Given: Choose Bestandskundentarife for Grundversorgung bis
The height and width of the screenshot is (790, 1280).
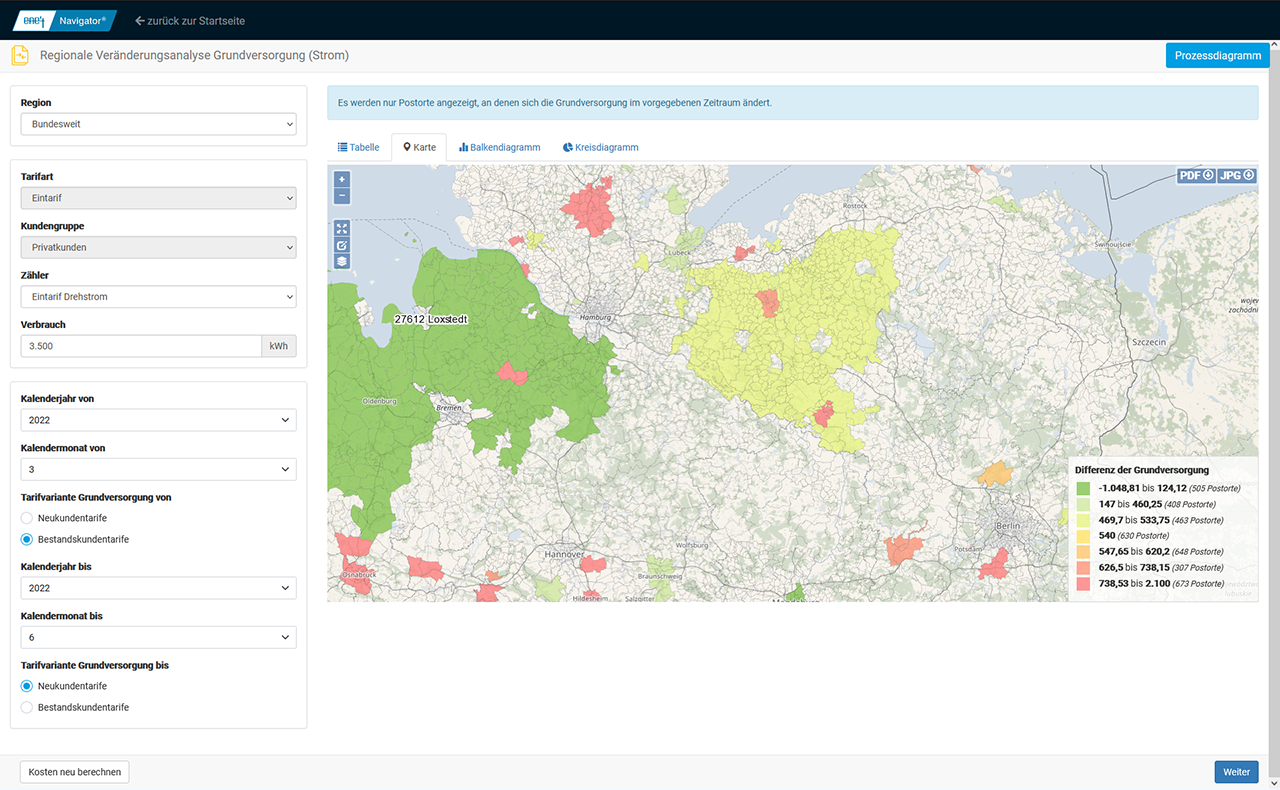Looking at the screenshot, I should point(27,707).
